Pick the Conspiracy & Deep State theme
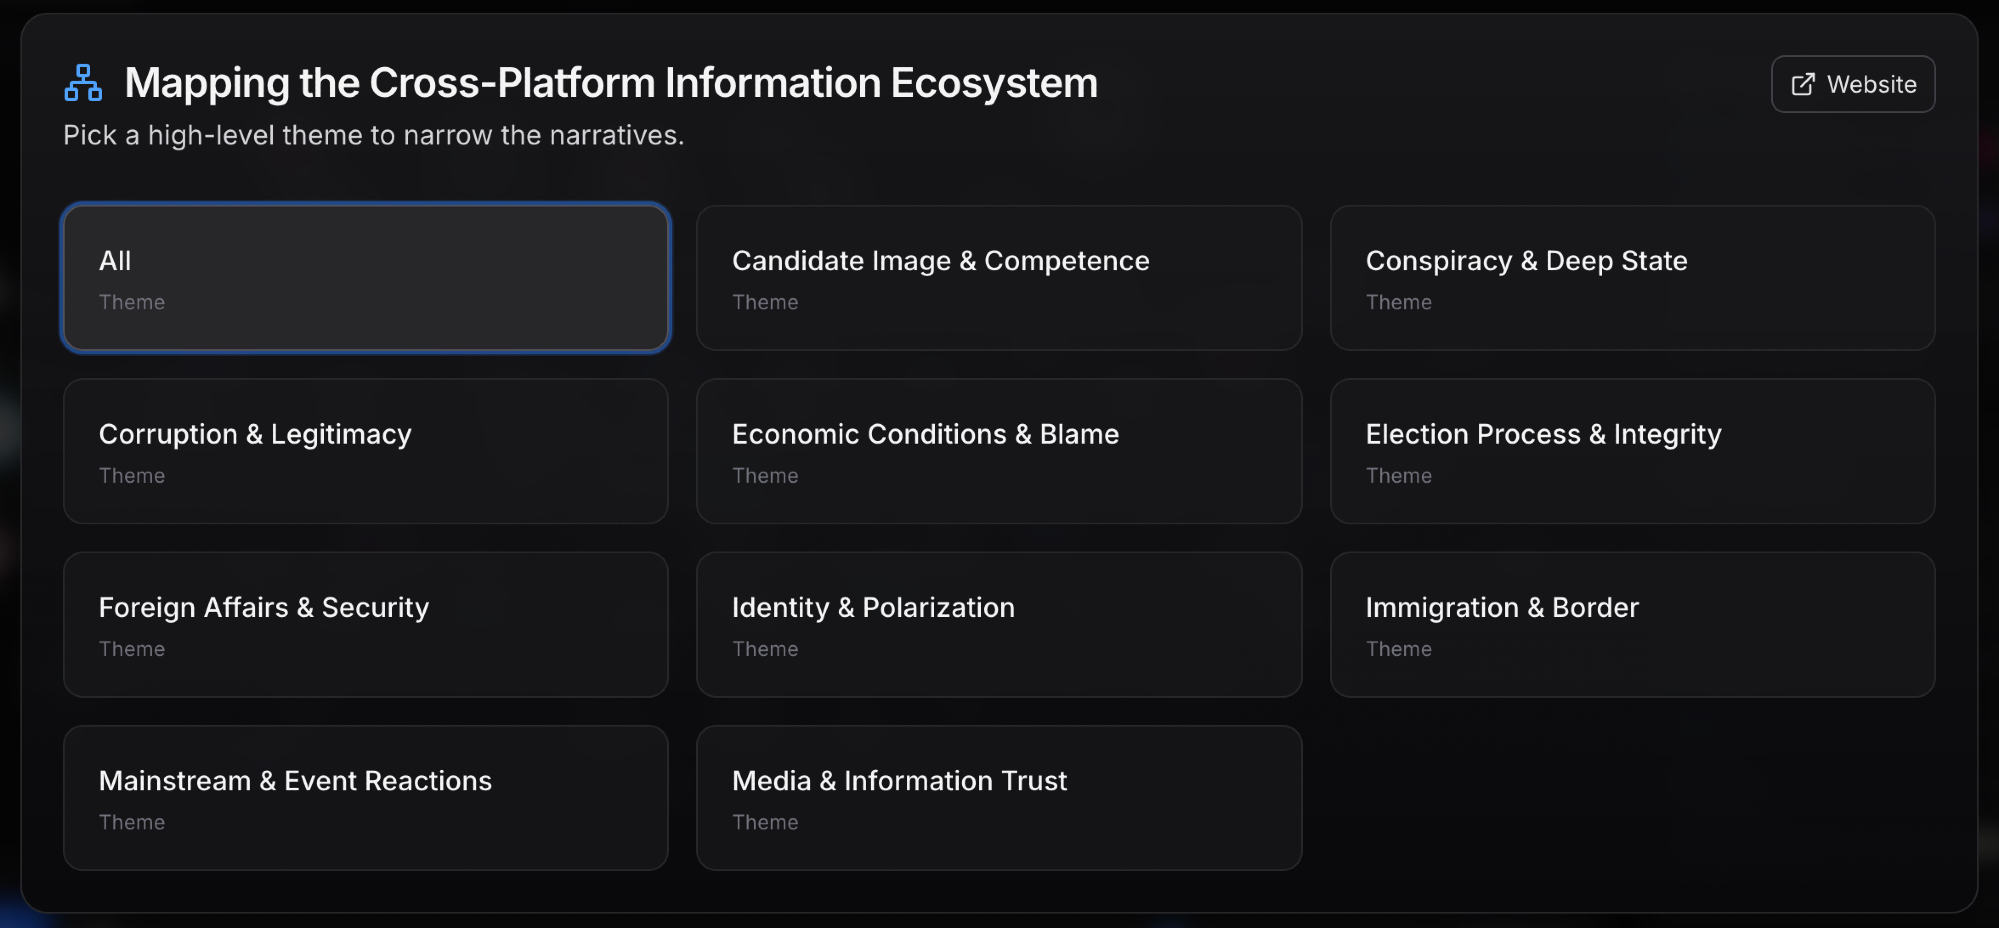 click(1631, 278)
